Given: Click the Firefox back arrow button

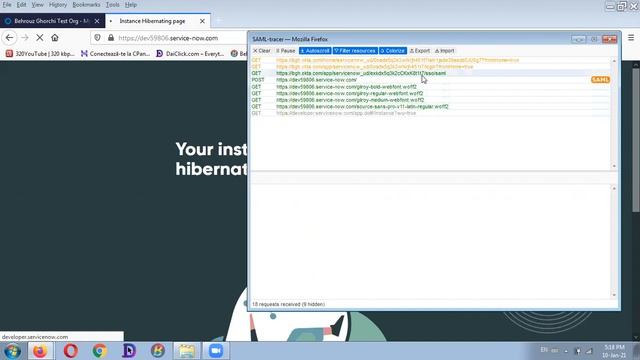Looking at the screenshot, I should 9,38.
